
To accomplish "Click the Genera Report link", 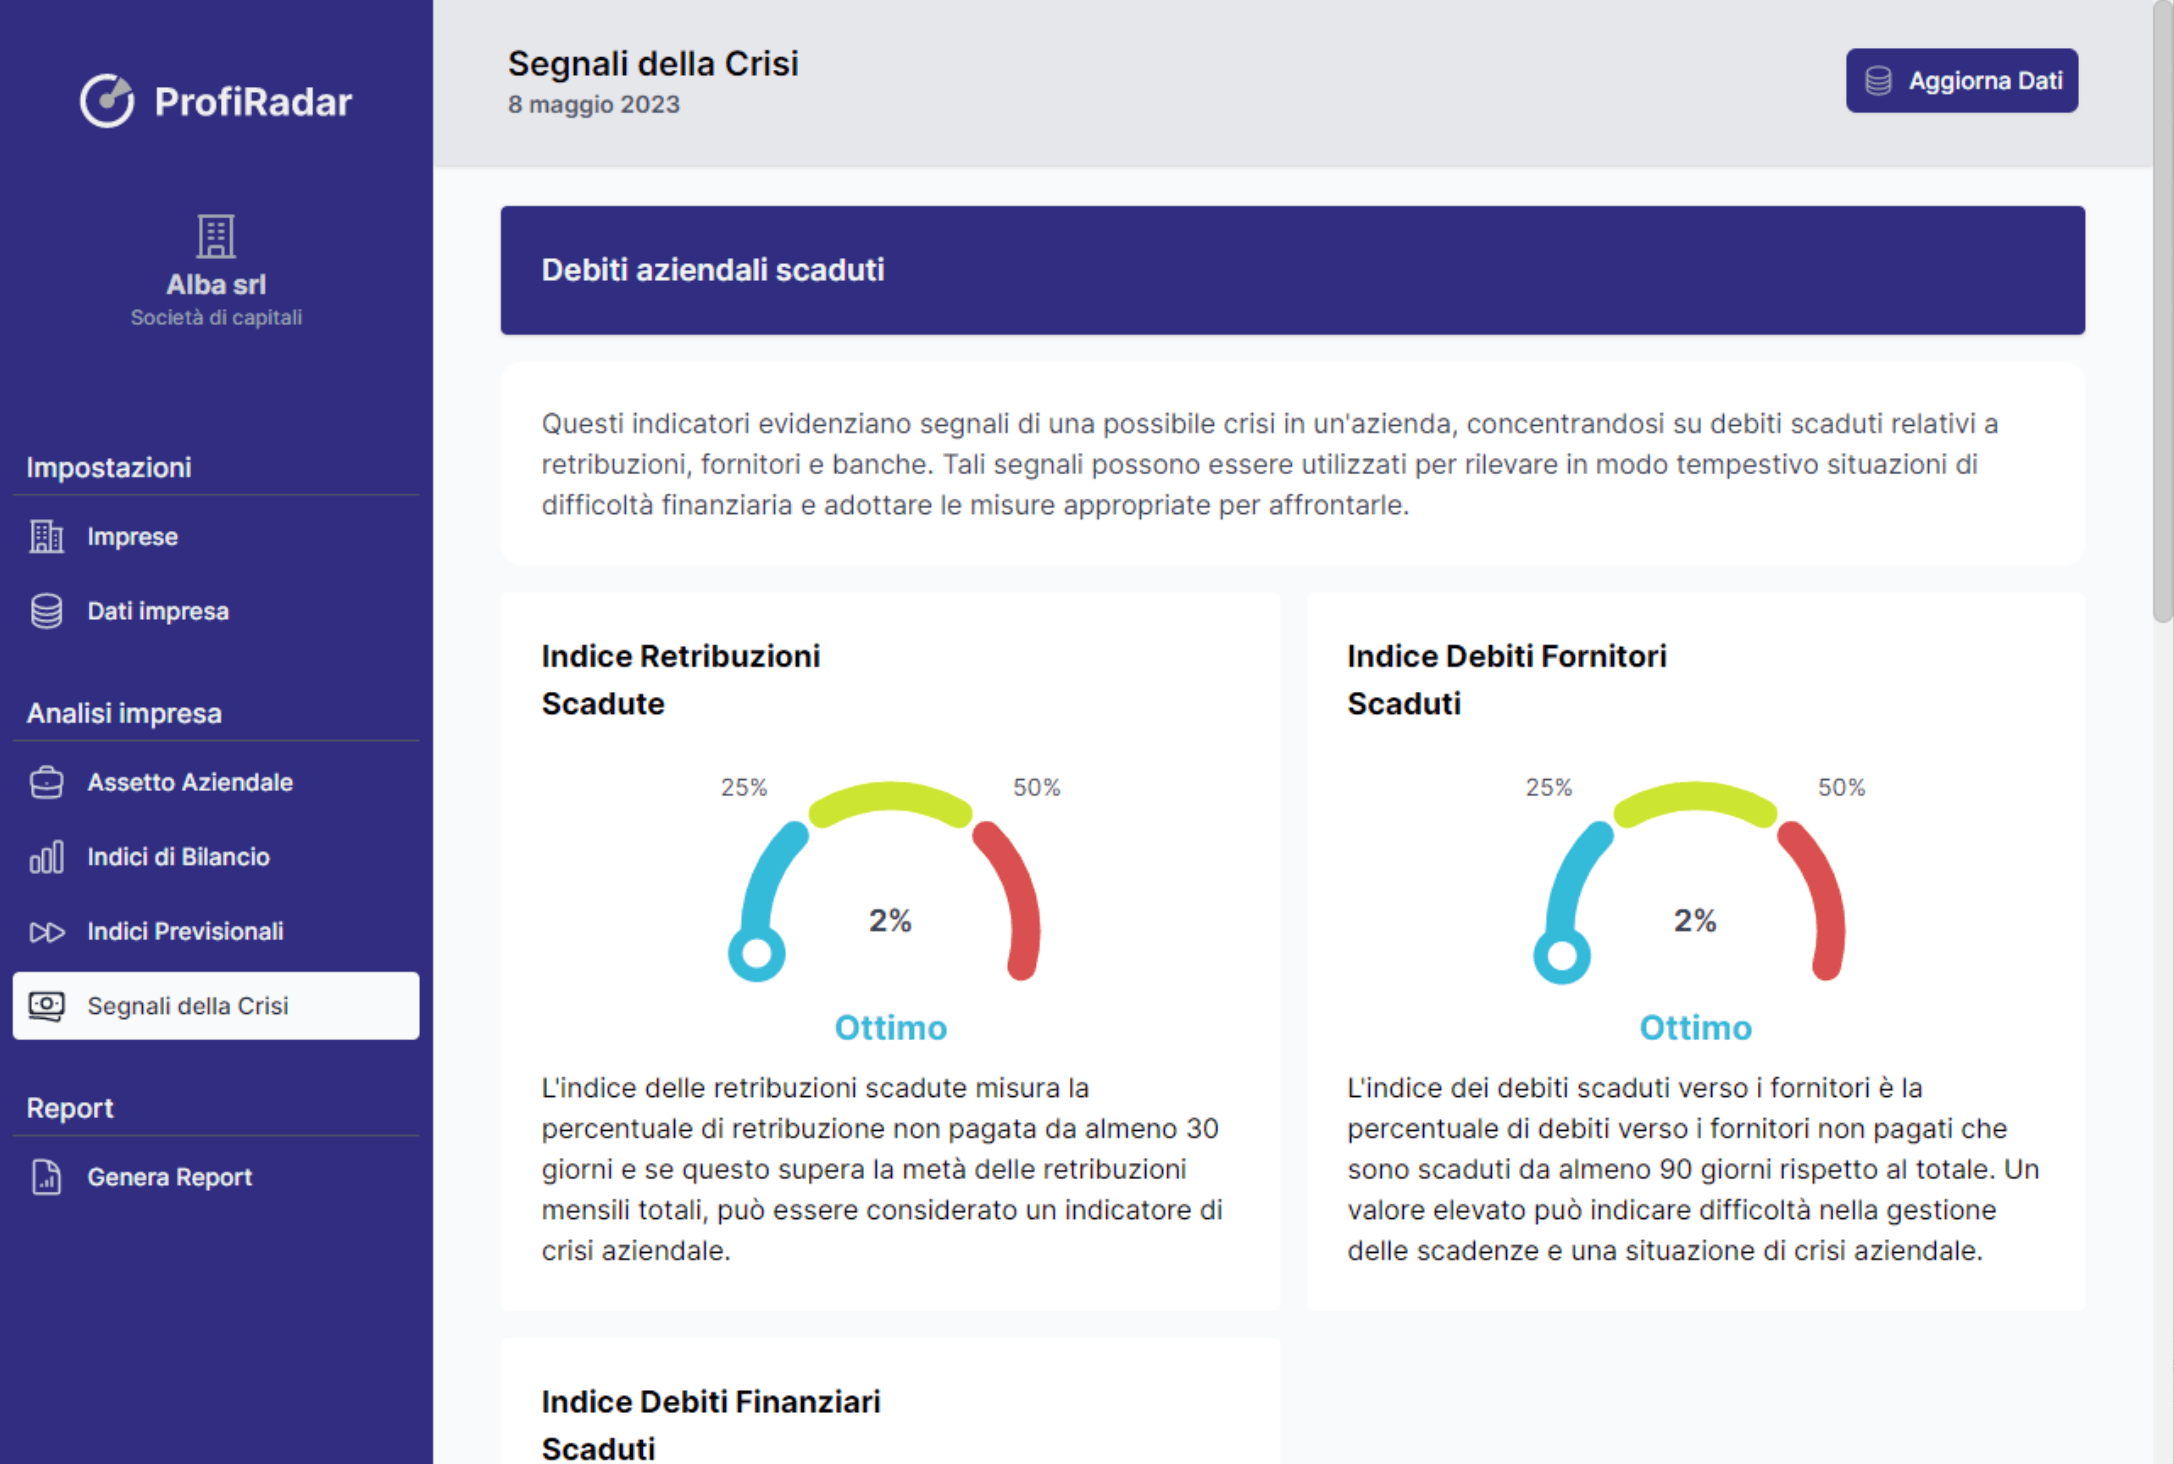I will point(169,1177).
